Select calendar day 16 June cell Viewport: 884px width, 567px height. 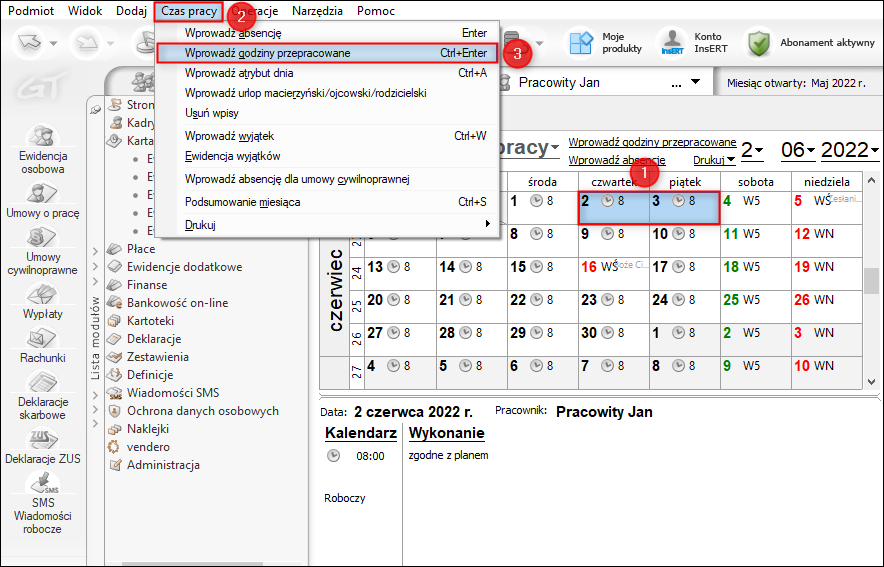[x=614, y=274]
